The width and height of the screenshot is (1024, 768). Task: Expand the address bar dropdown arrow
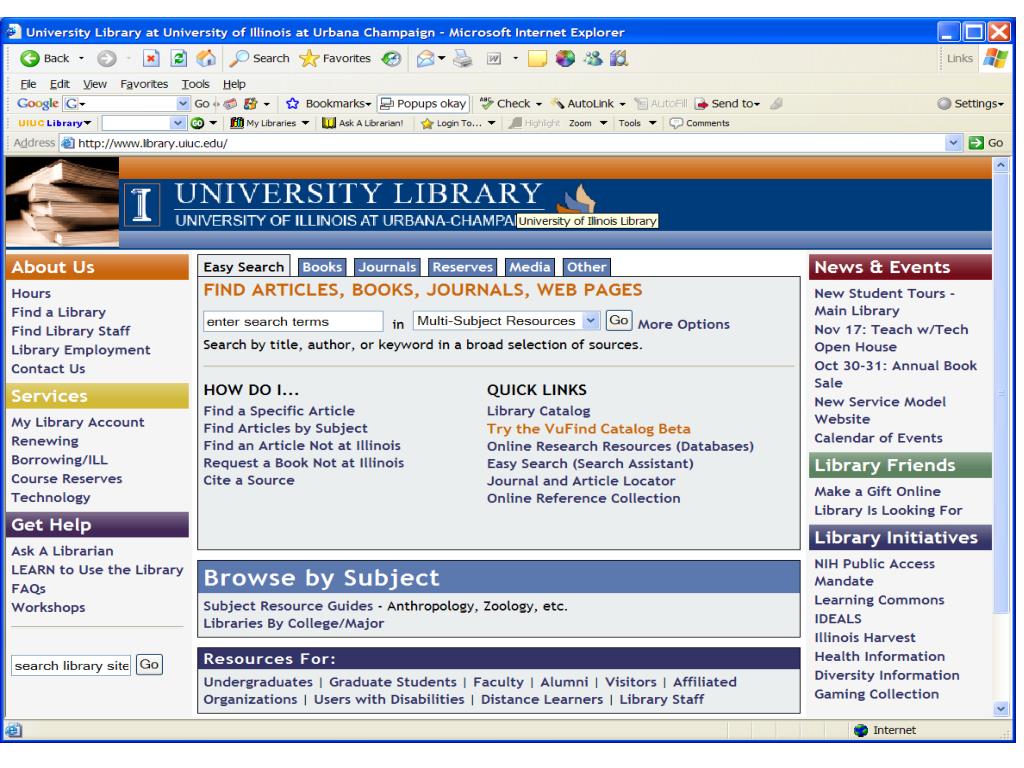953,142
